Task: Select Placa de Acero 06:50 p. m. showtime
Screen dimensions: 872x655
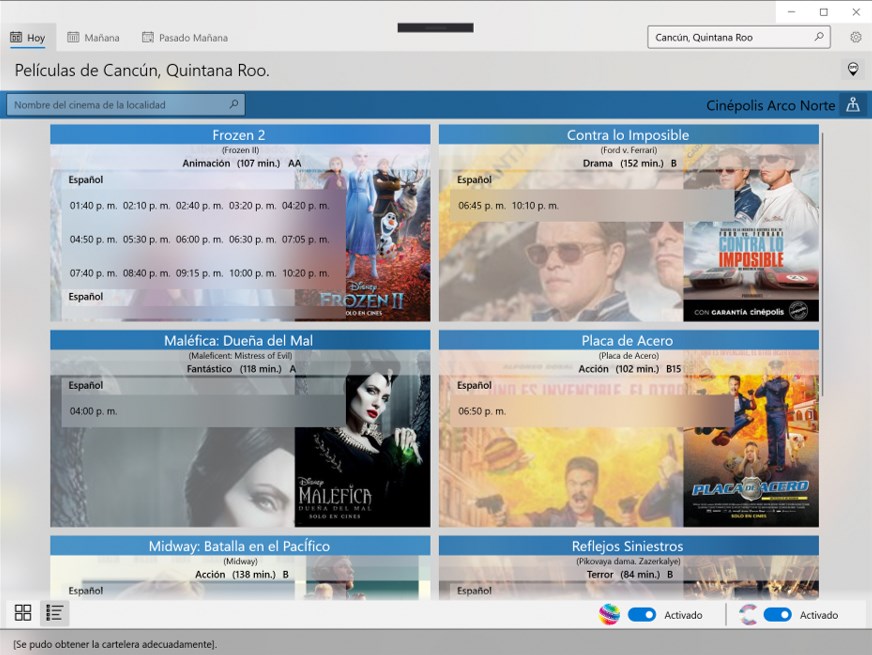Action: pyautogui.click(x=482, y=411)
